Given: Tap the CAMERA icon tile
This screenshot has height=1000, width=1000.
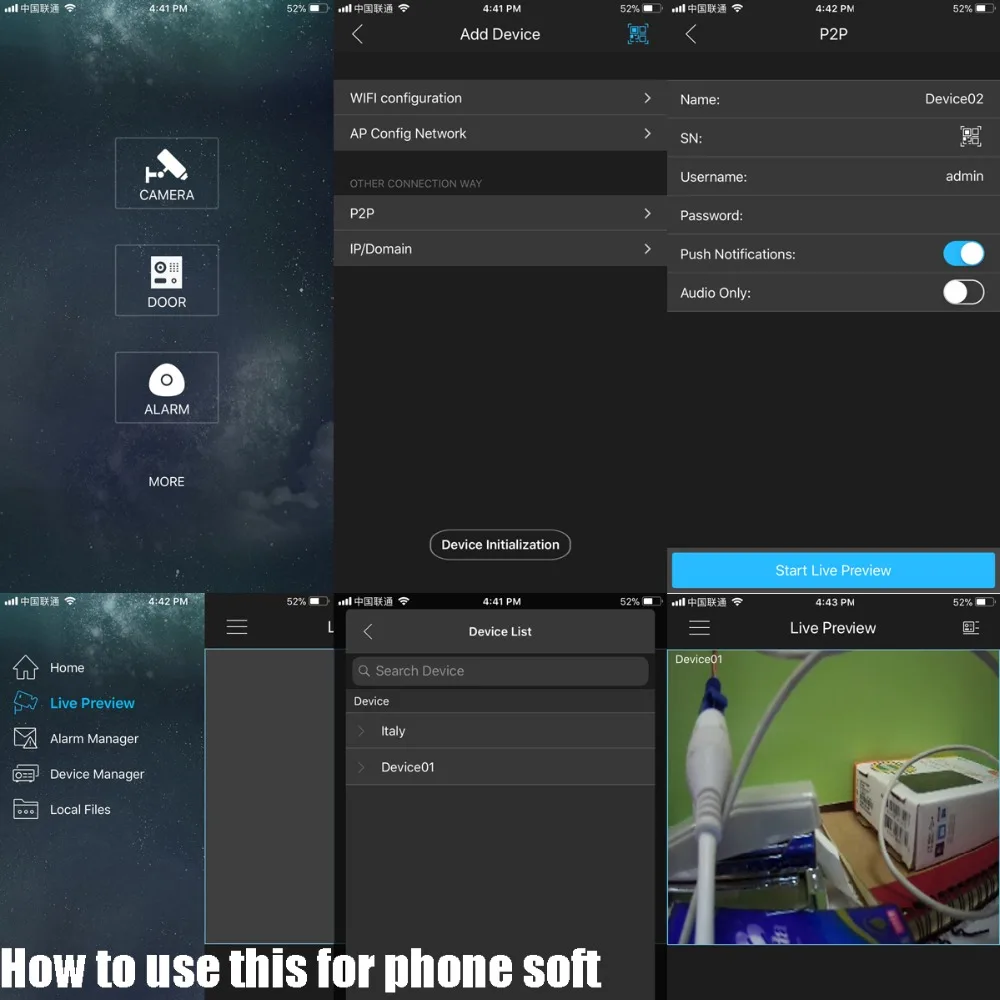Looking at the screenshot, I should tap(166, 173).
